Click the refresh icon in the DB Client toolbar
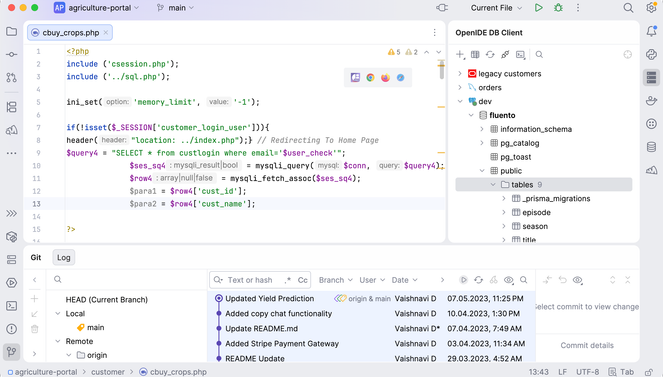Image resolution: width=663 pixels, height=377 pixels. point(490,55)
